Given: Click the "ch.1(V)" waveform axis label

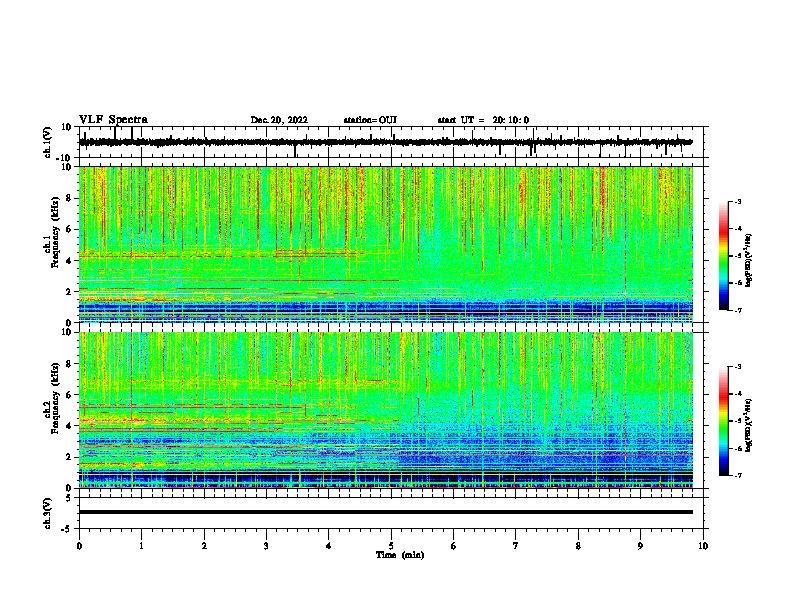Looking at the screenshot, I should pos(48,142).
